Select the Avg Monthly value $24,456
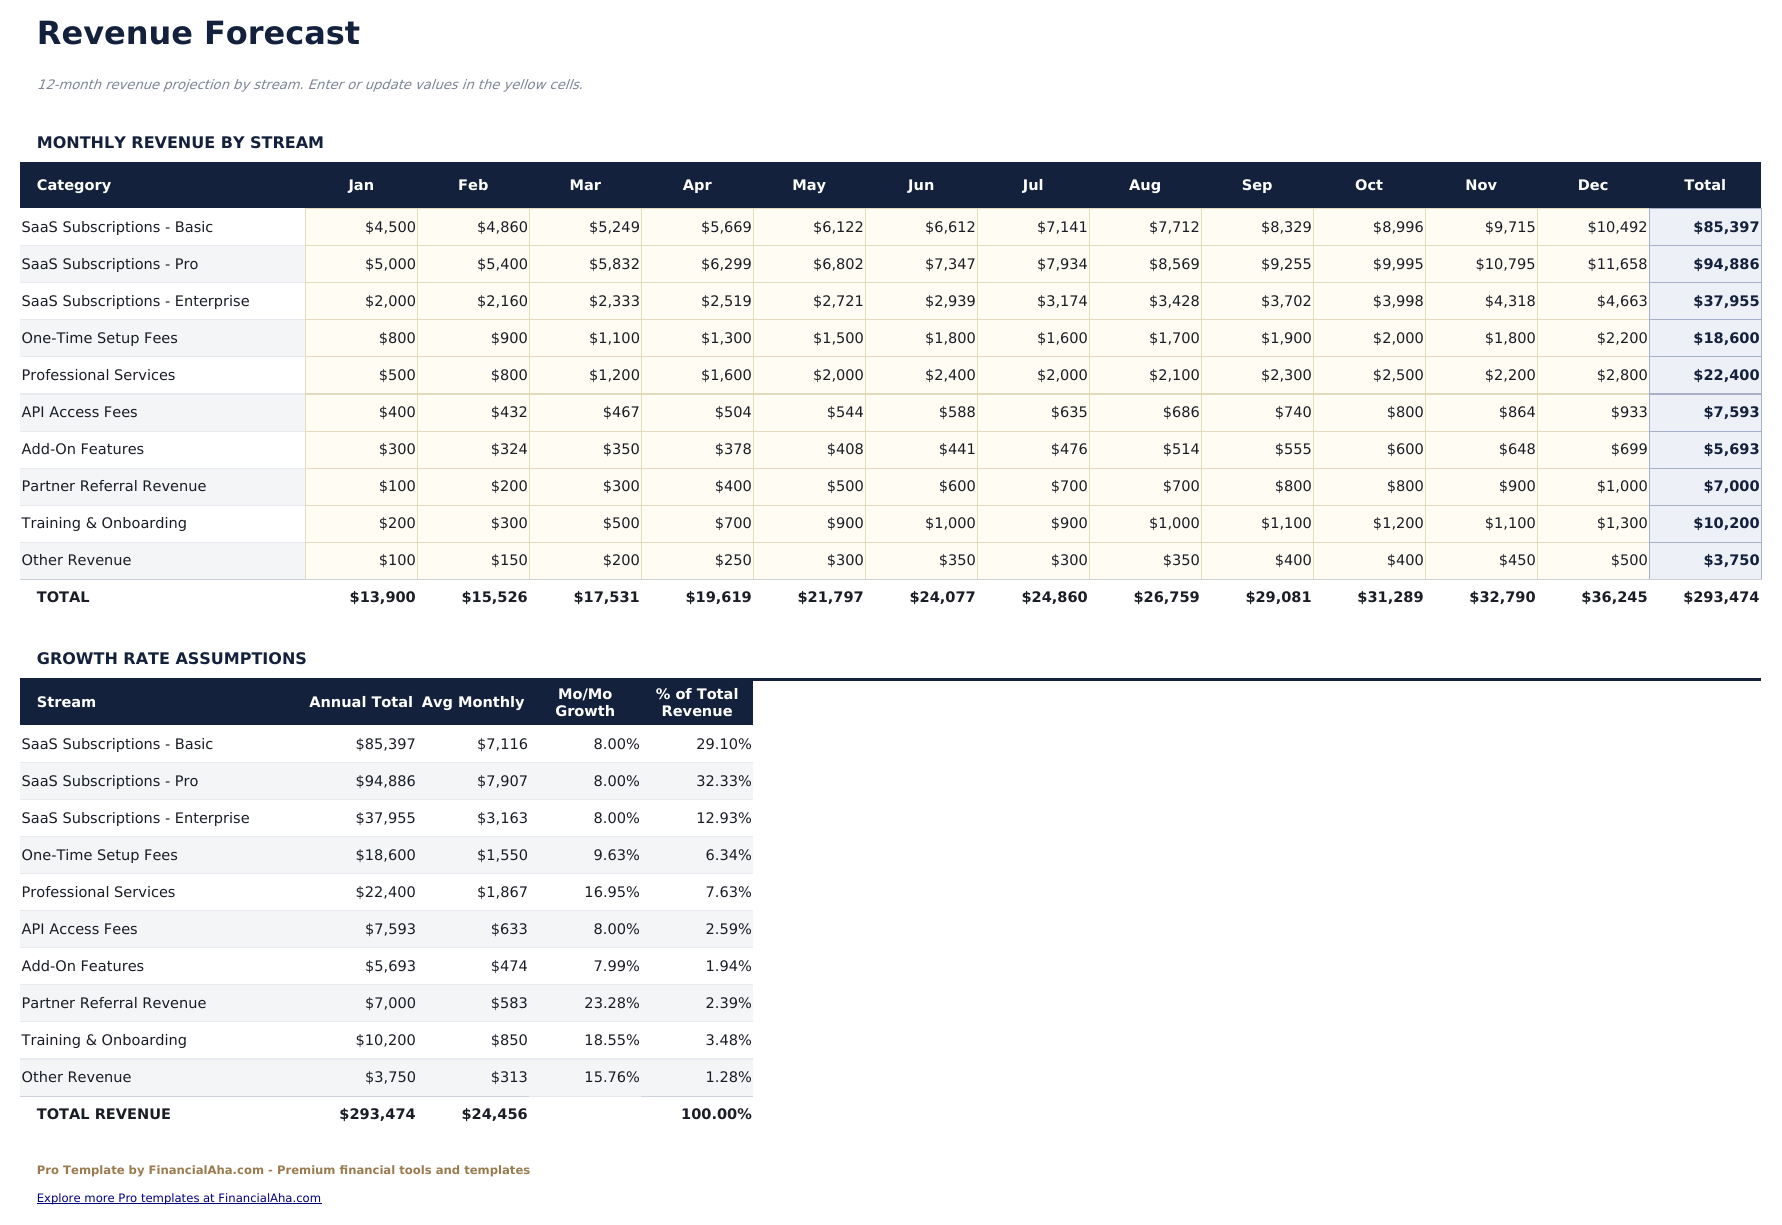Viewport: 1782px width, 1225px height. (x=496, y=1113)
